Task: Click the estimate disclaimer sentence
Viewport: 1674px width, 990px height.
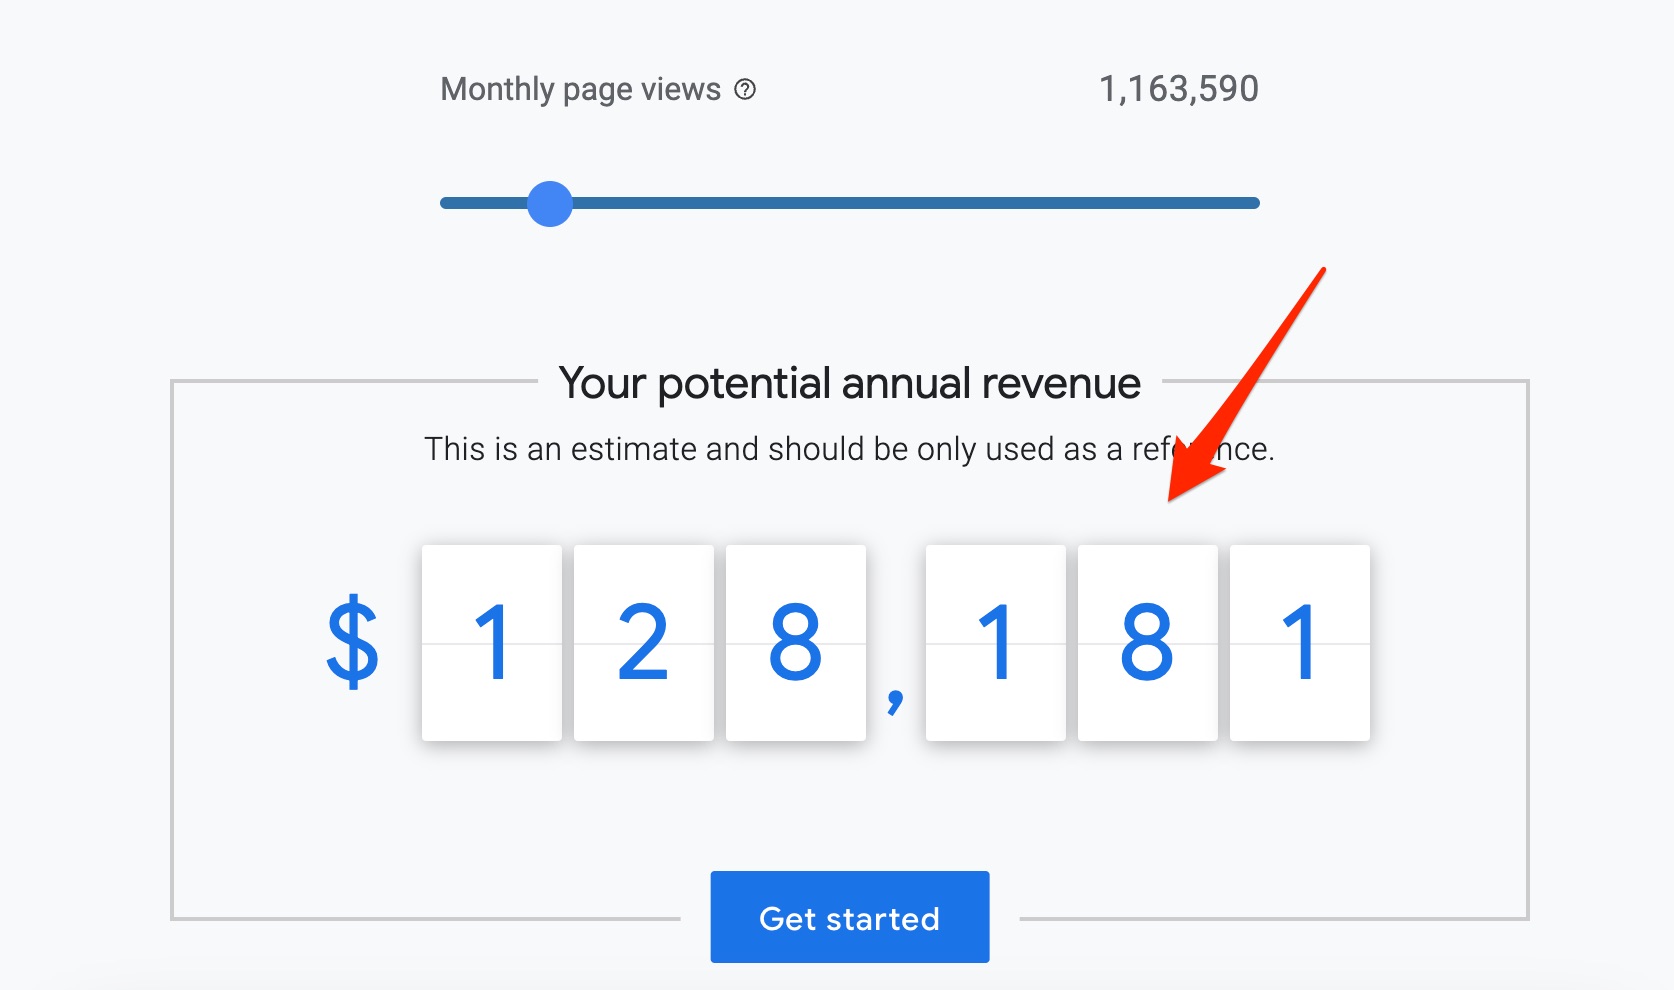Action: pos(850,449)
